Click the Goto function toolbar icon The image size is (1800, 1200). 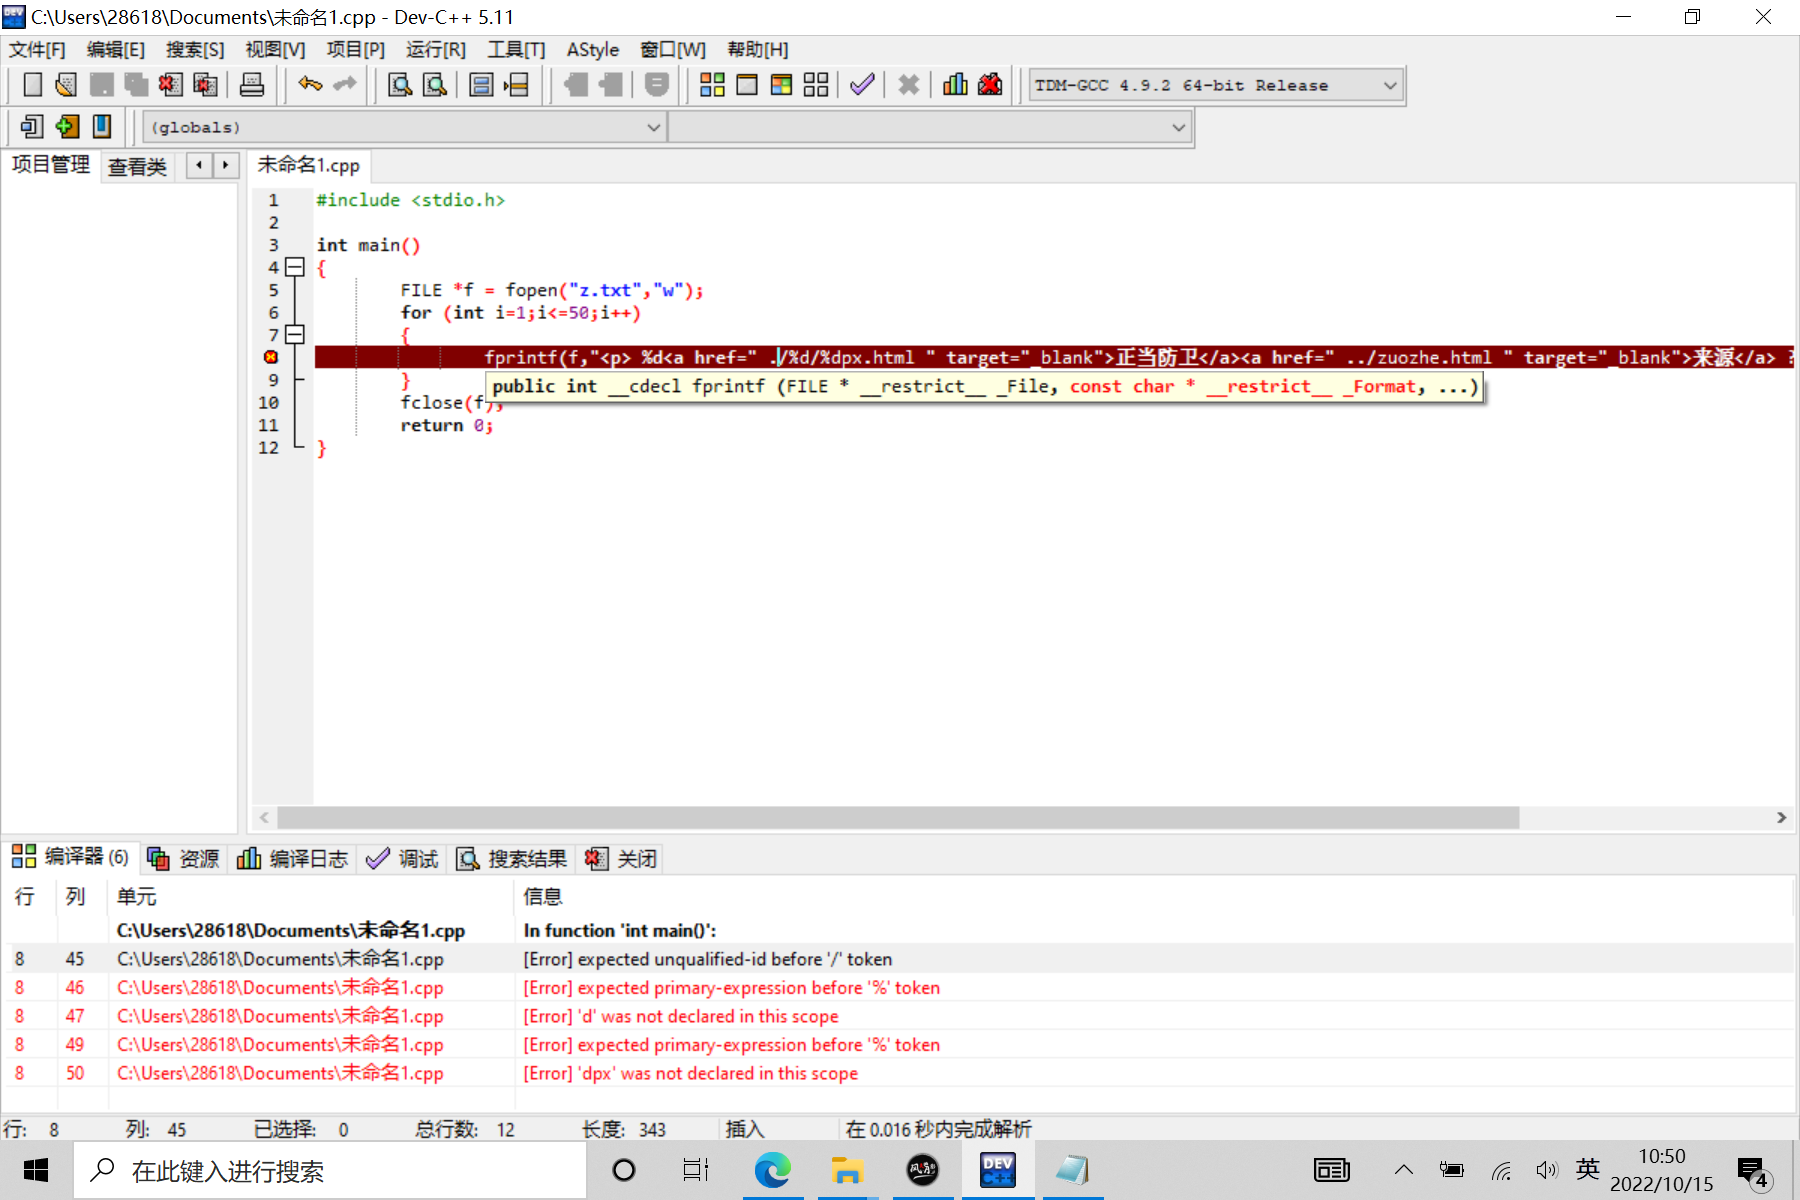click(x=481, y=85)
